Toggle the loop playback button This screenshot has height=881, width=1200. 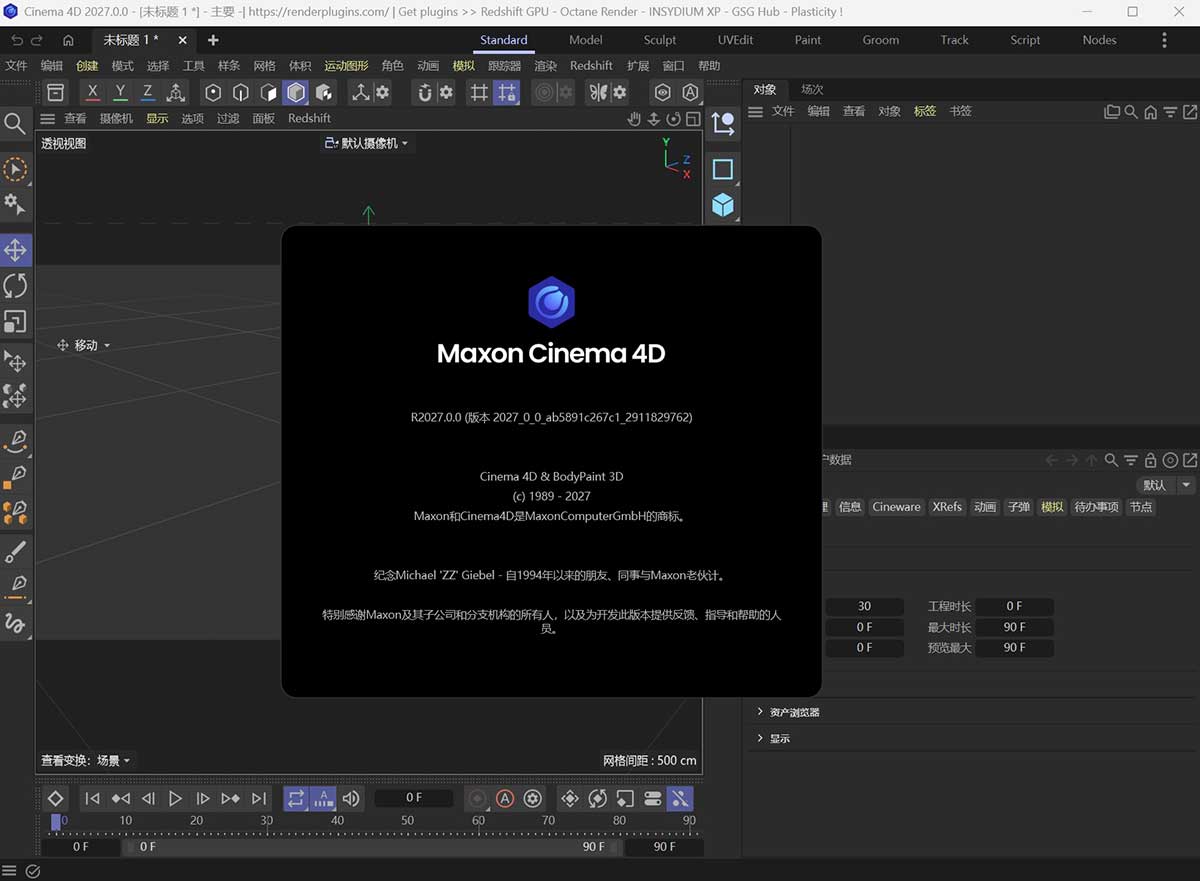tap(296, 798)
